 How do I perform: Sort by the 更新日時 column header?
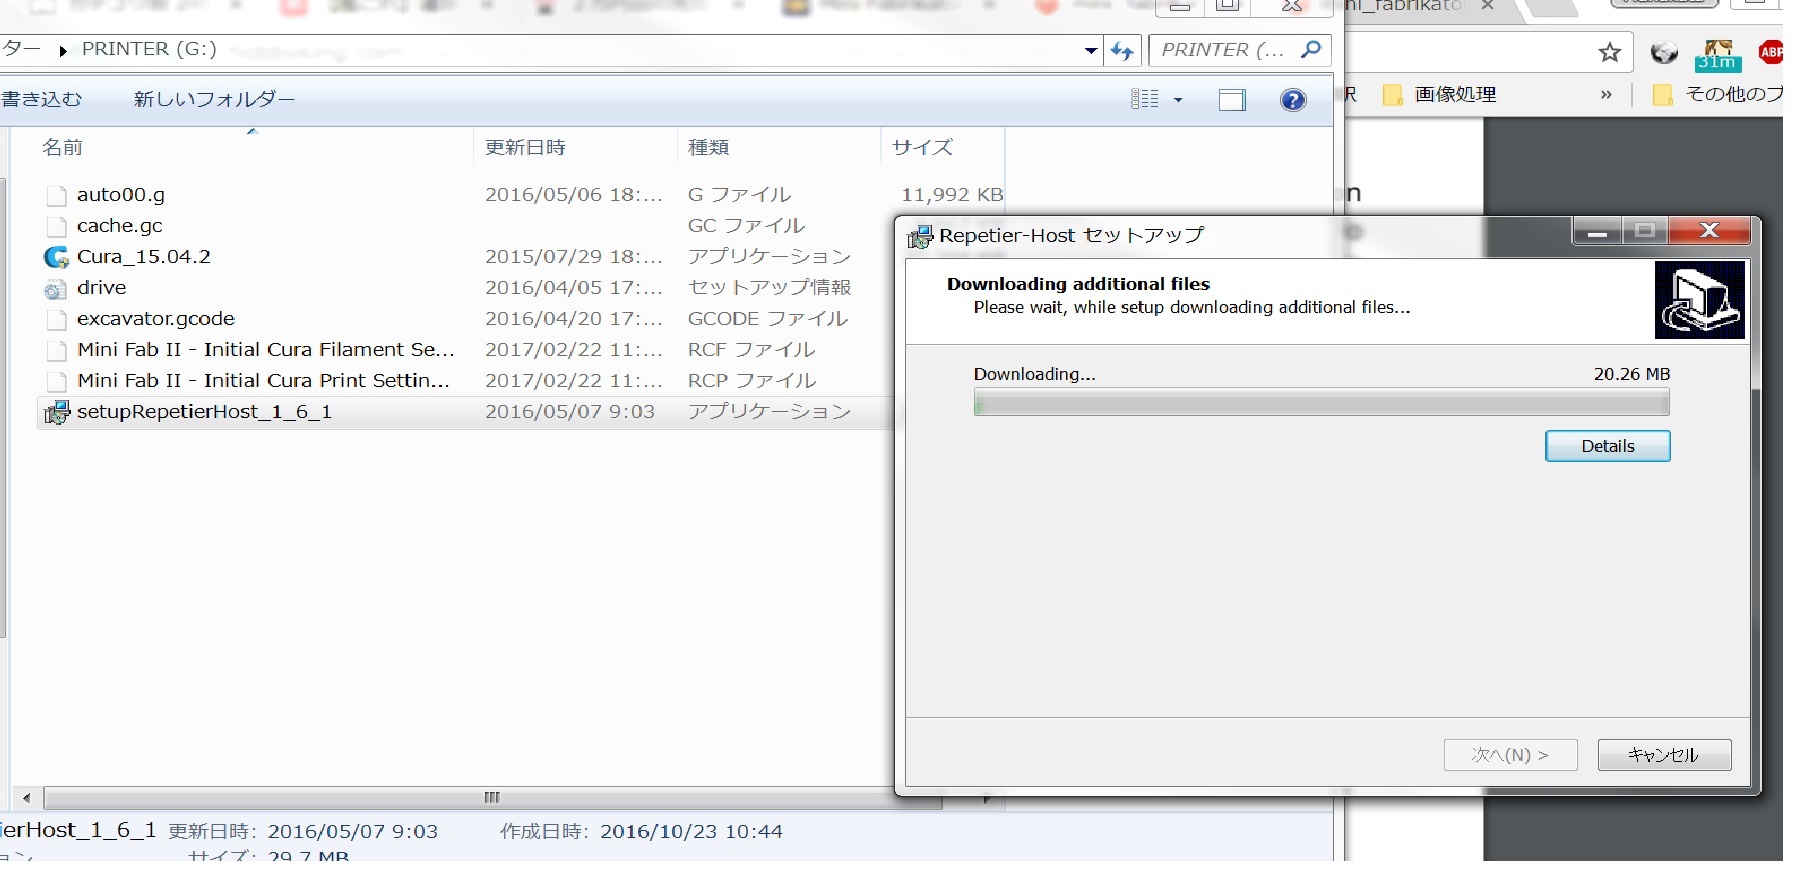525,148
